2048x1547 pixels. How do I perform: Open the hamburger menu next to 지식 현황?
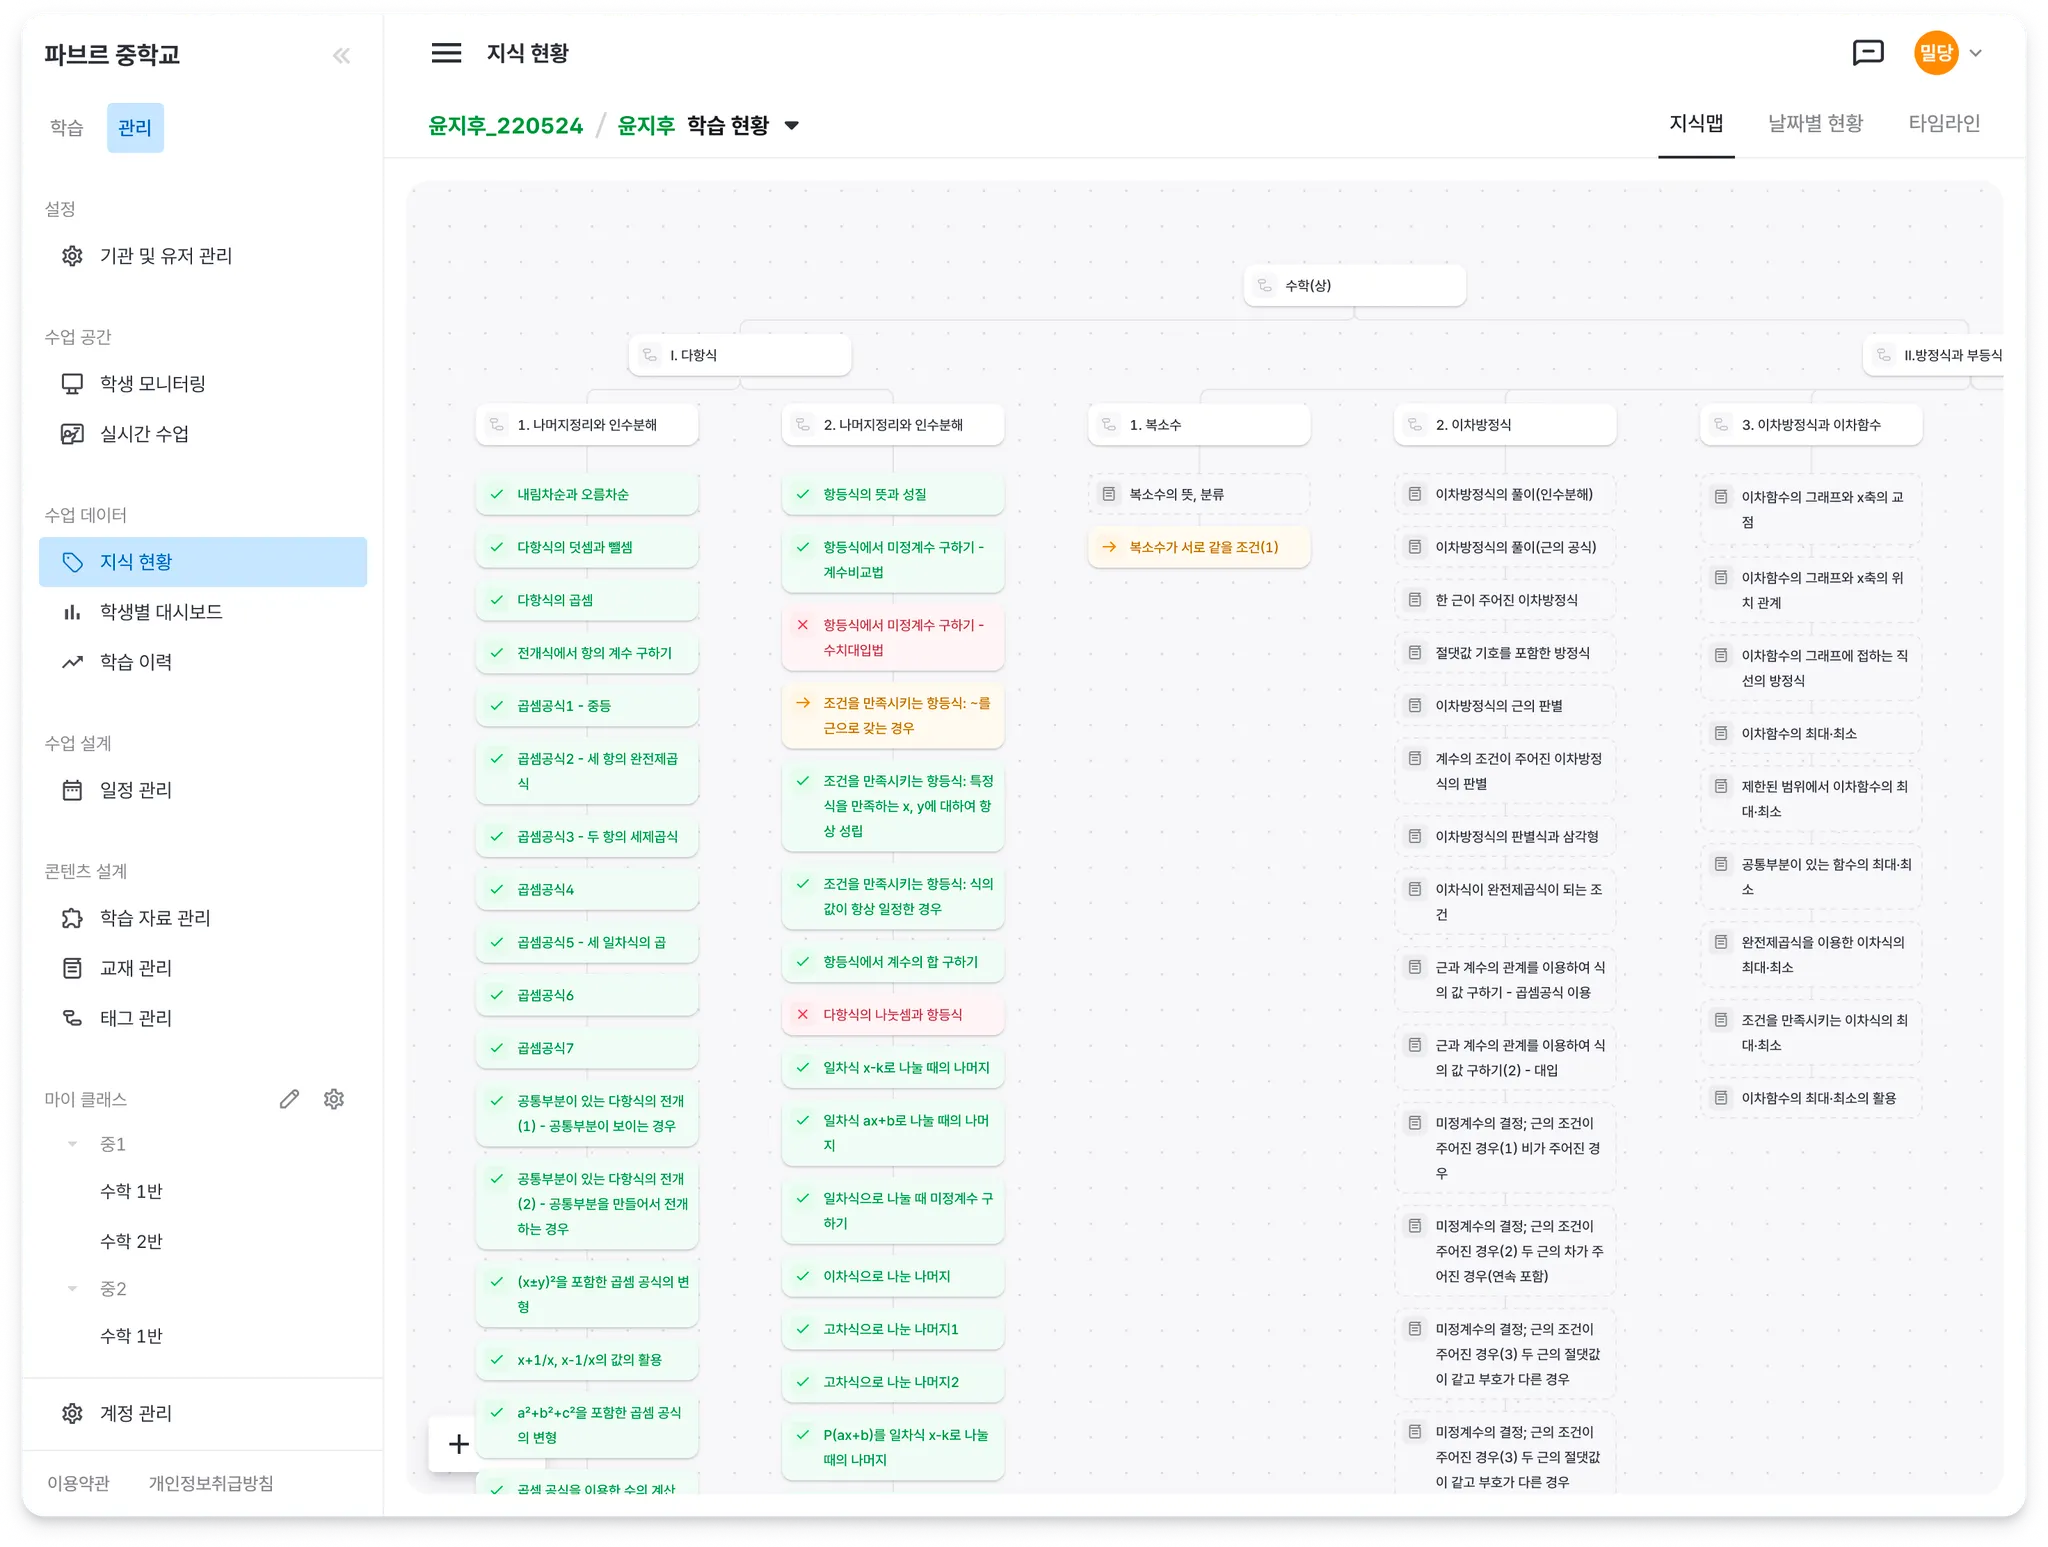[x=446, y=53]
